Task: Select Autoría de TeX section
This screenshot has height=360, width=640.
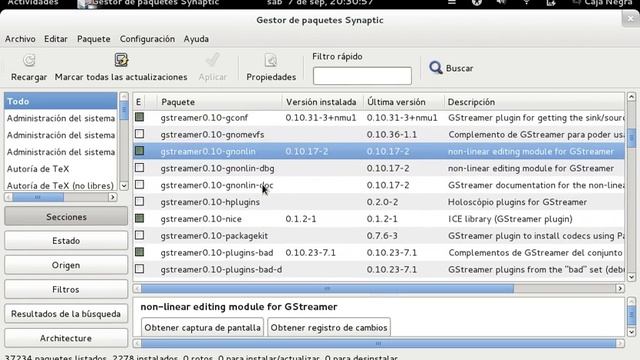Action: pos(60,169)
